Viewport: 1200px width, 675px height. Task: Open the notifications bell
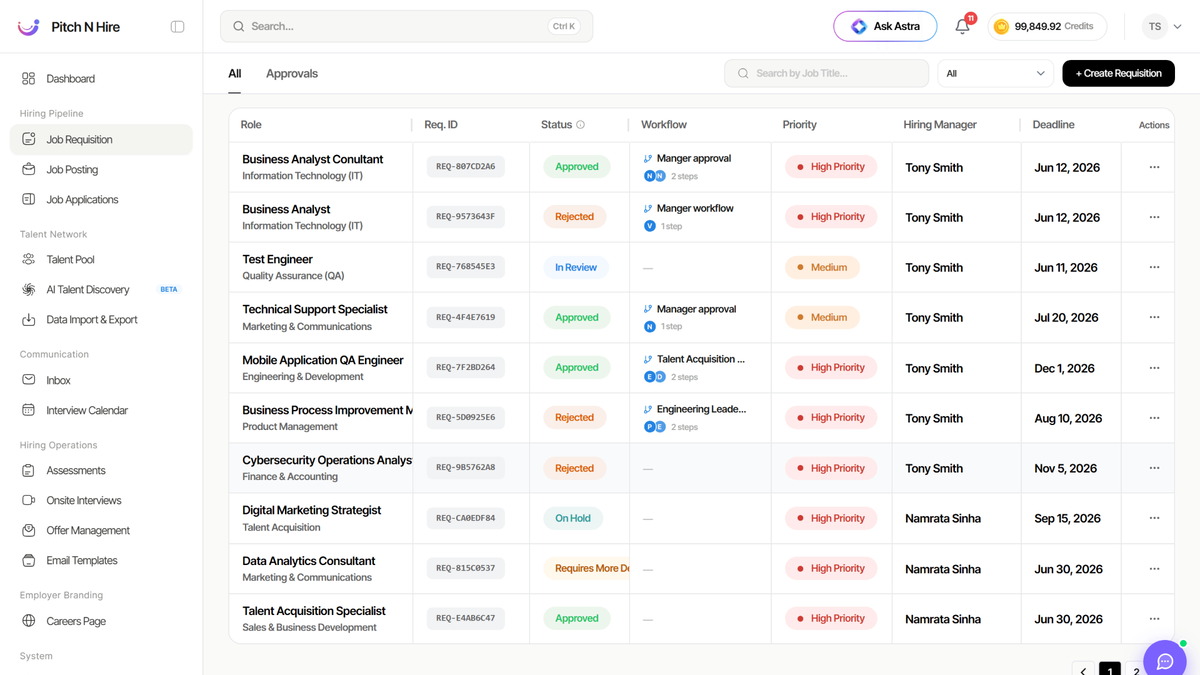point(962,27)
